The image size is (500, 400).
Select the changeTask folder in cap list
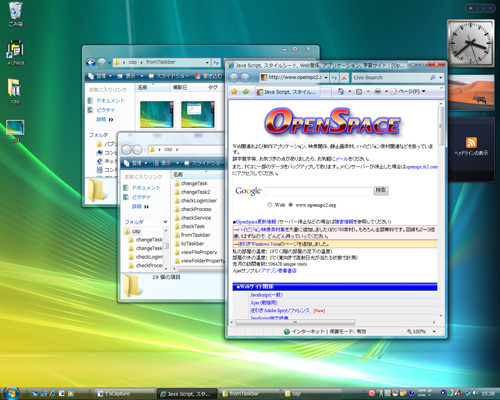point(191,184)
